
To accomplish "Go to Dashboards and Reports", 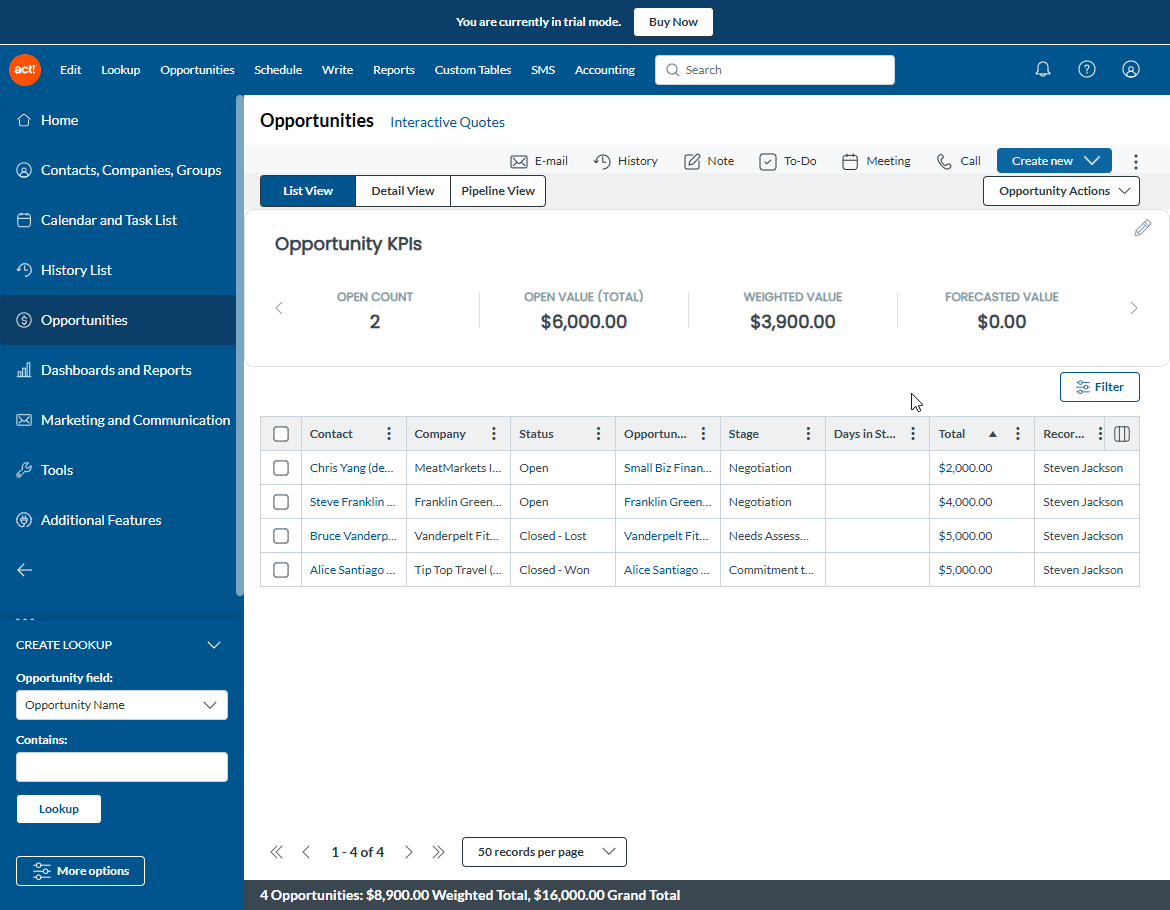I will [x=118, y=370].
